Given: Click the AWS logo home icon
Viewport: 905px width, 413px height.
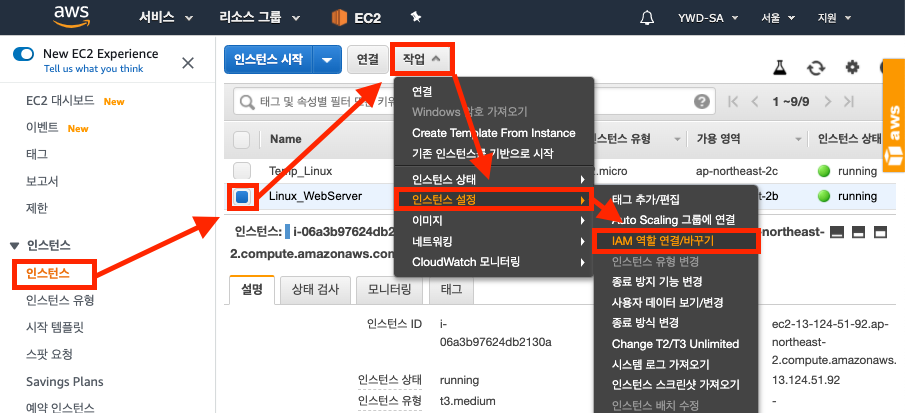Looking at the screenshot, I should coord(73,17).
